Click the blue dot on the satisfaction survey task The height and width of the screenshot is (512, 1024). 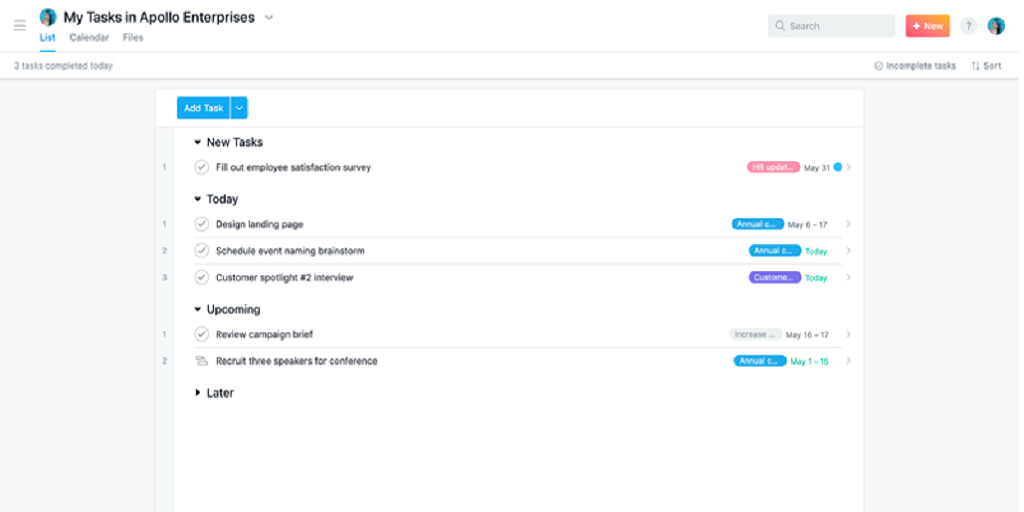pyautogui.click(x=838, y=167)
